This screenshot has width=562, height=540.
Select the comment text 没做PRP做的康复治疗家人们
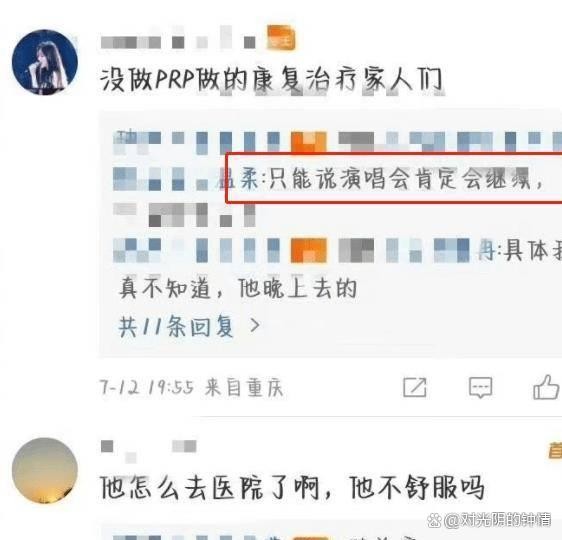(271, 79)
